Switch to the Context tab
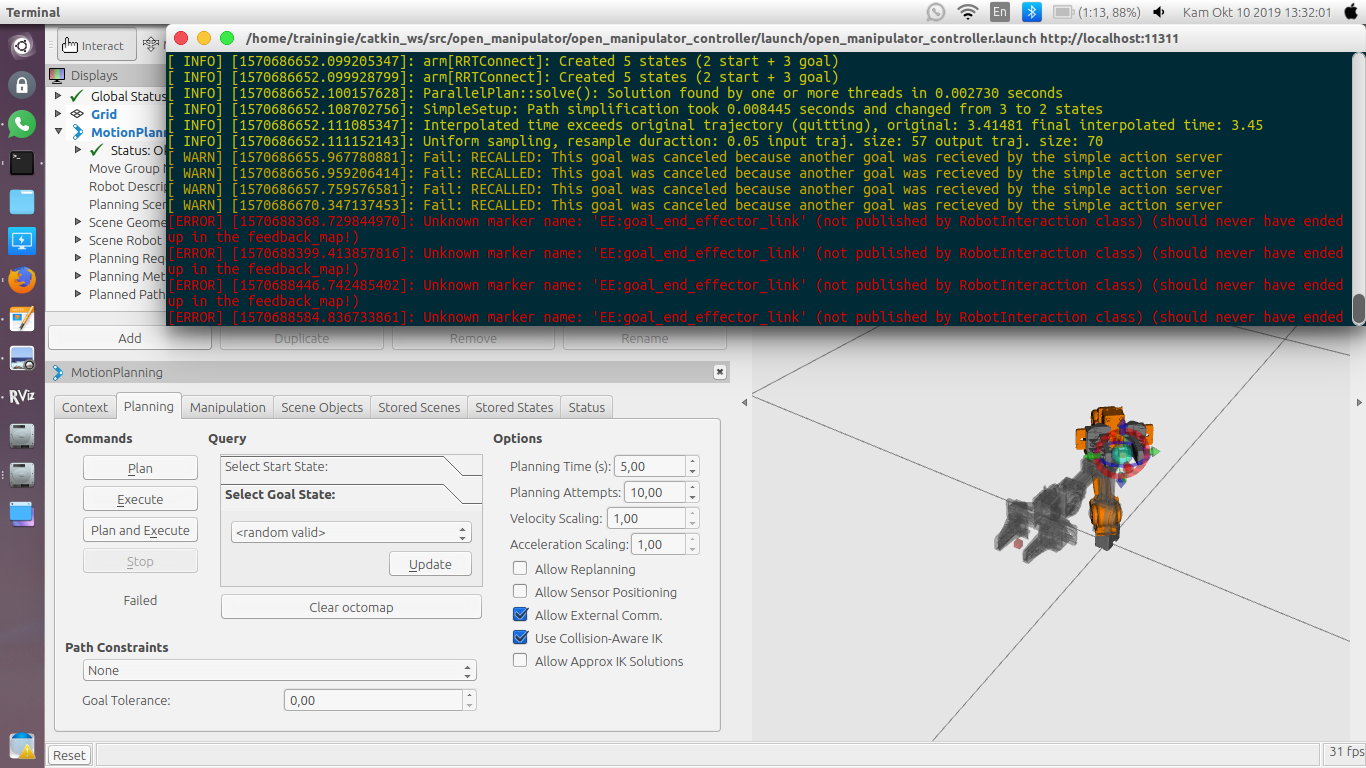The width and height of the screenshot is (1366, 768). click(85, 407)
